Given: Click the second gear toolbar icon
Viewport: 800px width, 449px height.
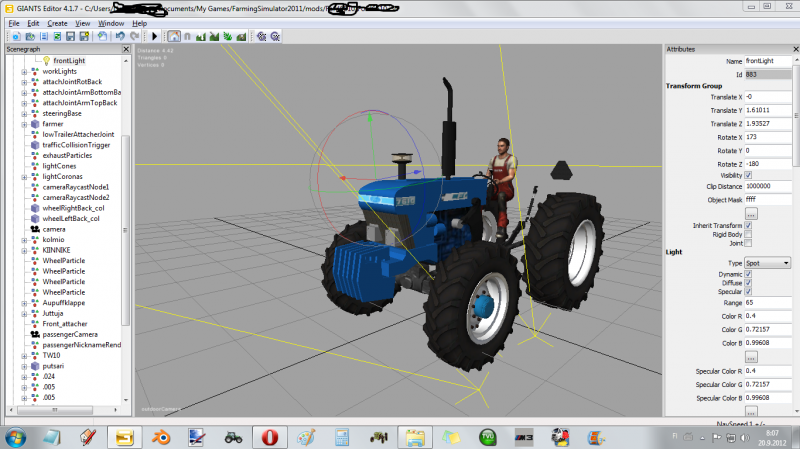Looking at the screenshot, I should pyautogui.click(x=276, y=36).
